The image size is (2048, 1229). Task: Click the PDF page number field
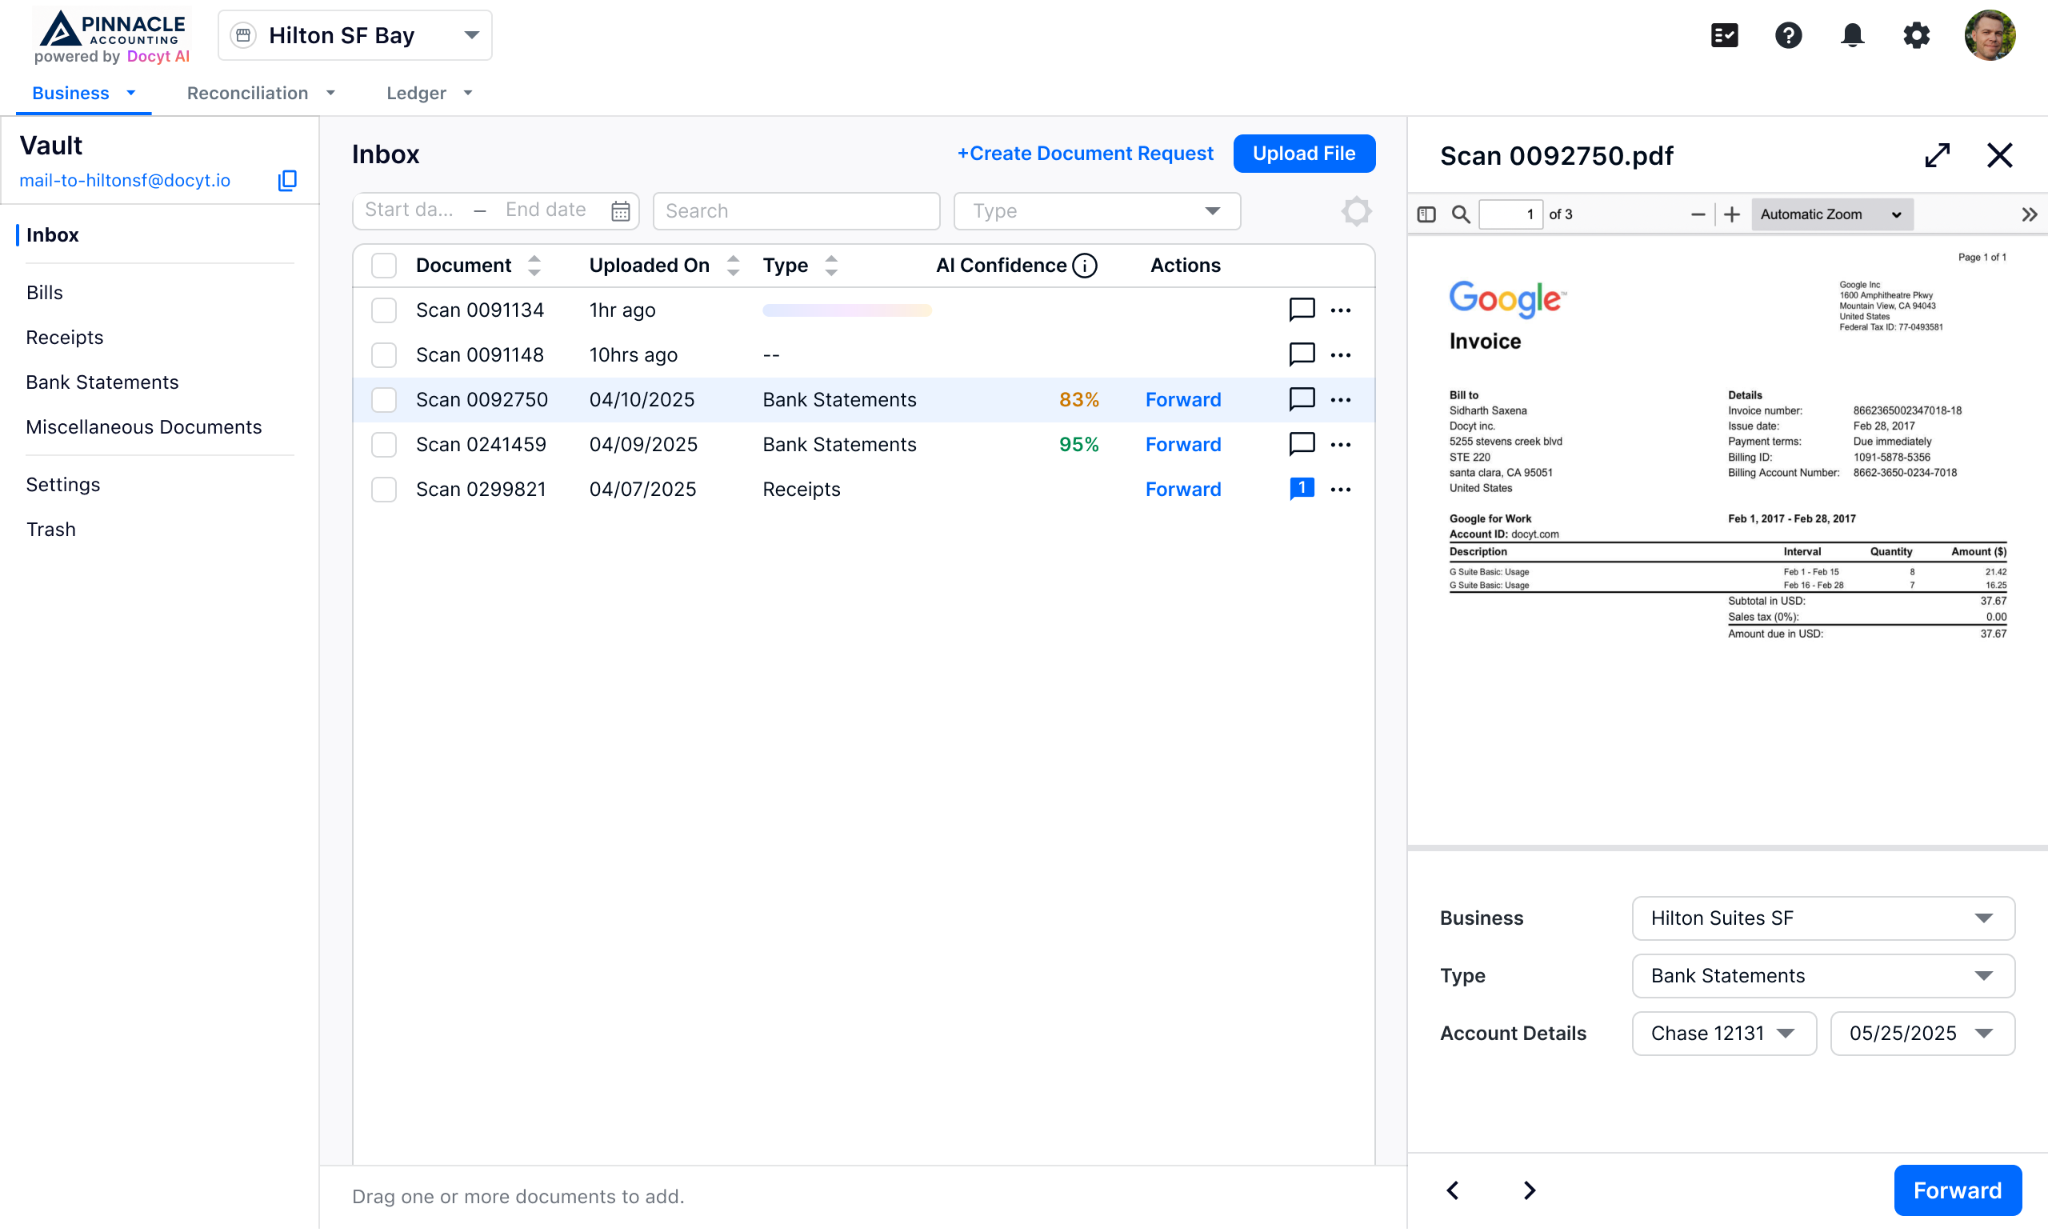[x=1510, y=214]
